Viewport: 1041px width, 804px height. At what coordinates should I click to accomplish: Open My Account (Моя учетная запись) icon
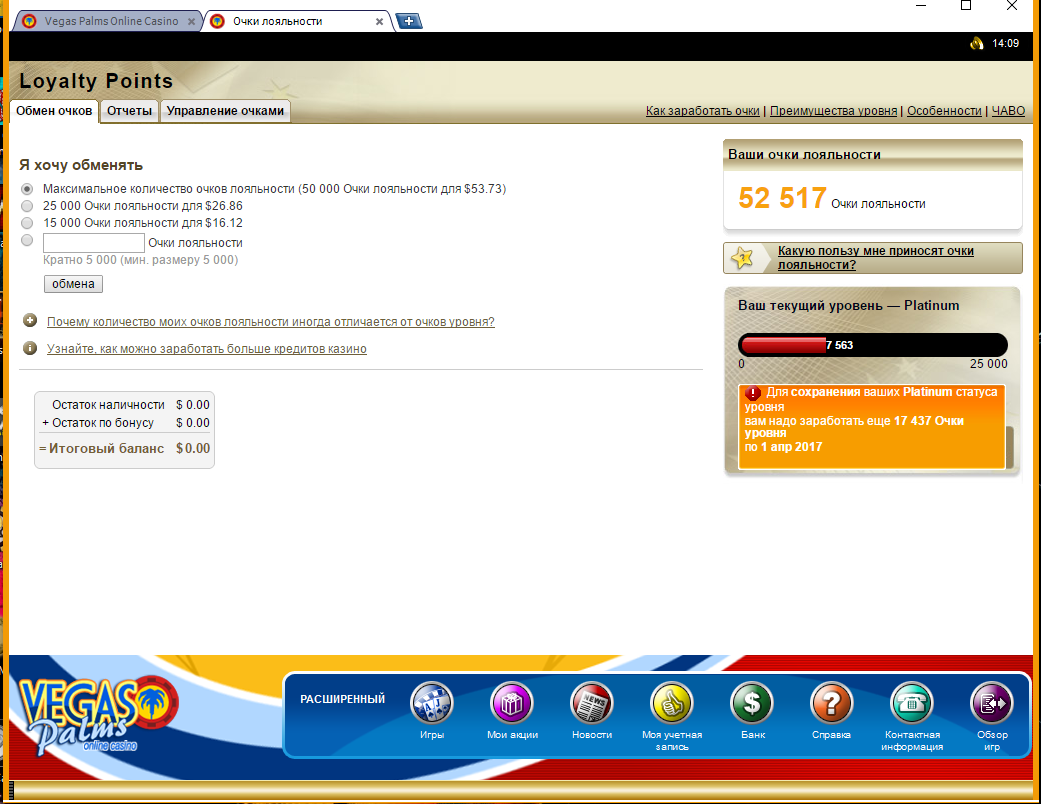(x=672, y=703)
